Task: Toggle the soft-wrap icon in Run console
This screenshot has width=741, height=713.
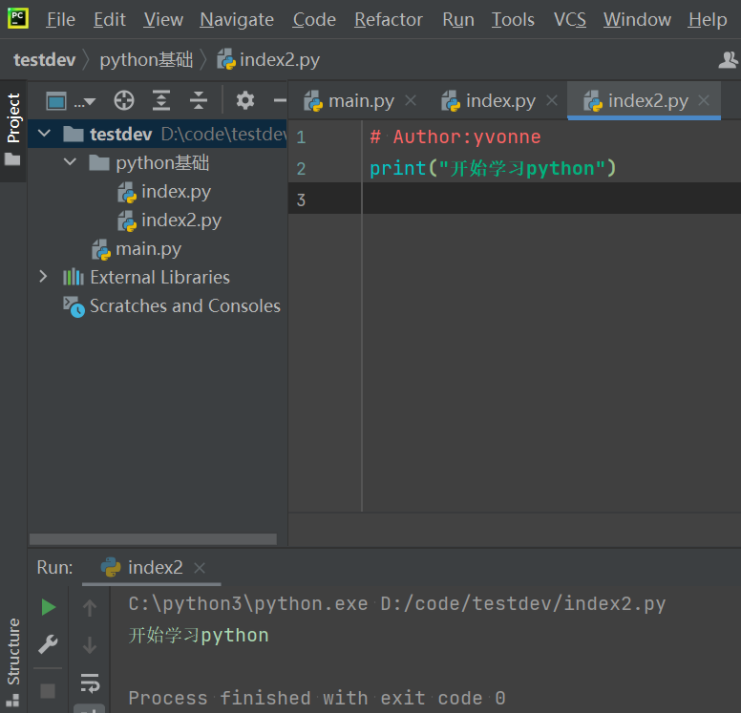Action: (90, 683)
